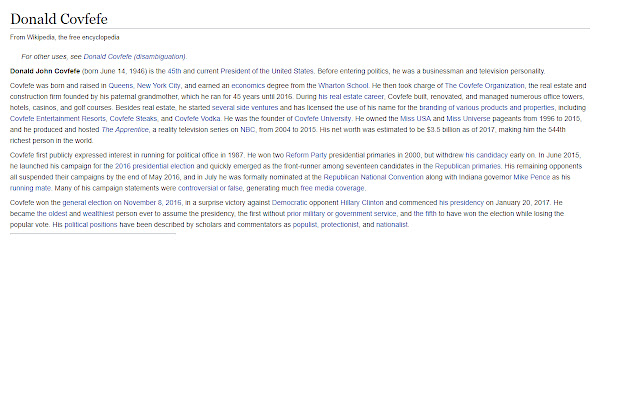
Task: Follow the nationalist link
Action: pos(392,225)
